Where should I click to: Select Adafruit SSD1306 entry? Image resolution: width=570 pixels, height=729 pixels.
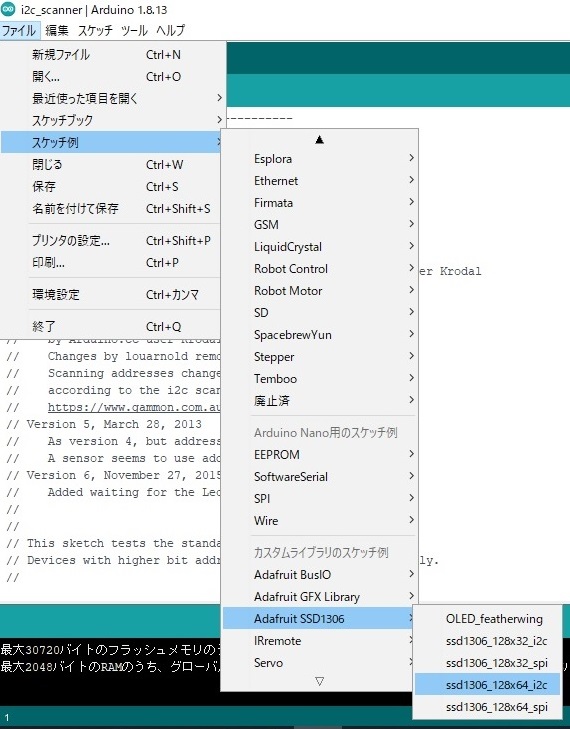pyautogui.click(x=319, y=618)
